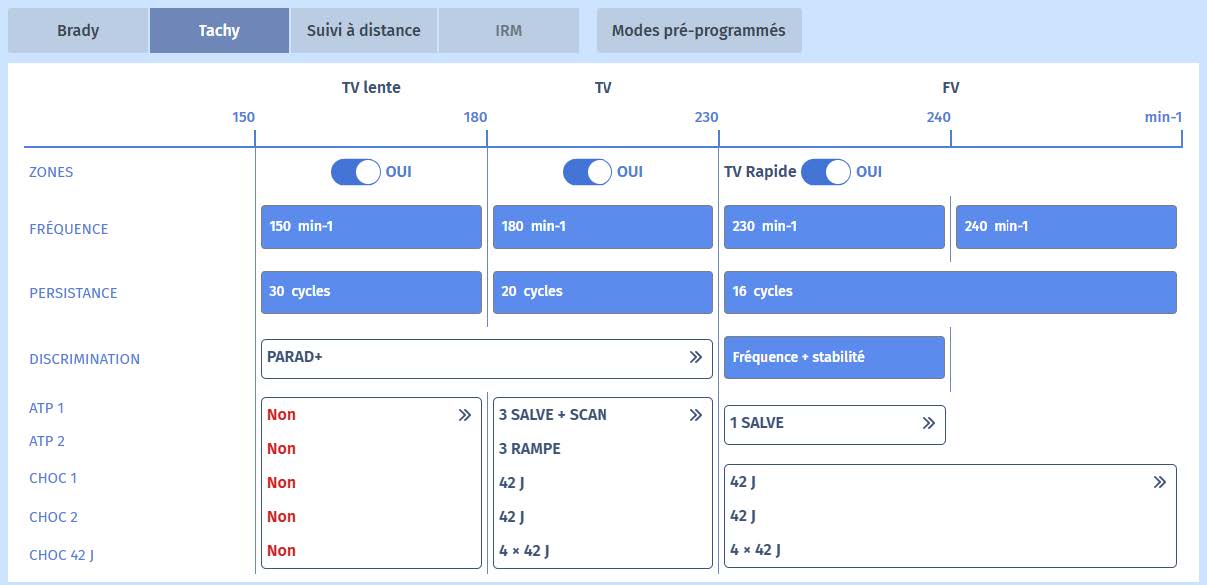Disable the TV Rapide zone switch
This screenshot has width=1207, height=585.
[x=825, y=172]
